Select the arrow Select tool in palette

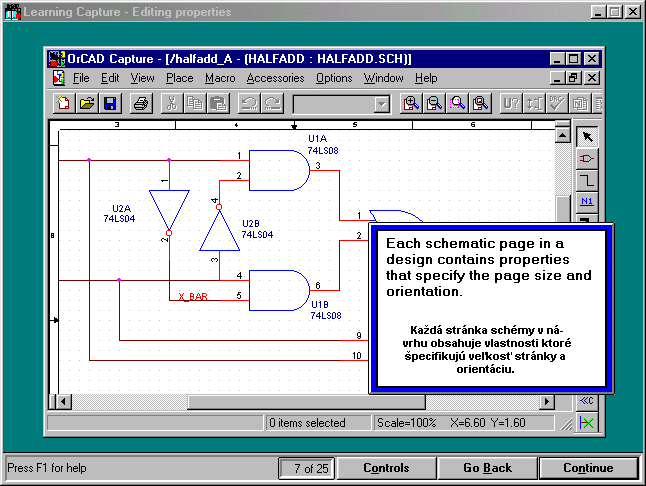tap(588, 137)
